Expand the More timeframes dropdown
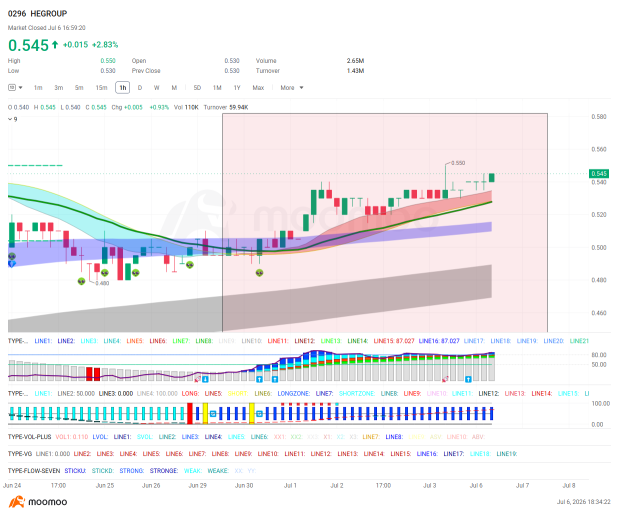 click(292, 88)
